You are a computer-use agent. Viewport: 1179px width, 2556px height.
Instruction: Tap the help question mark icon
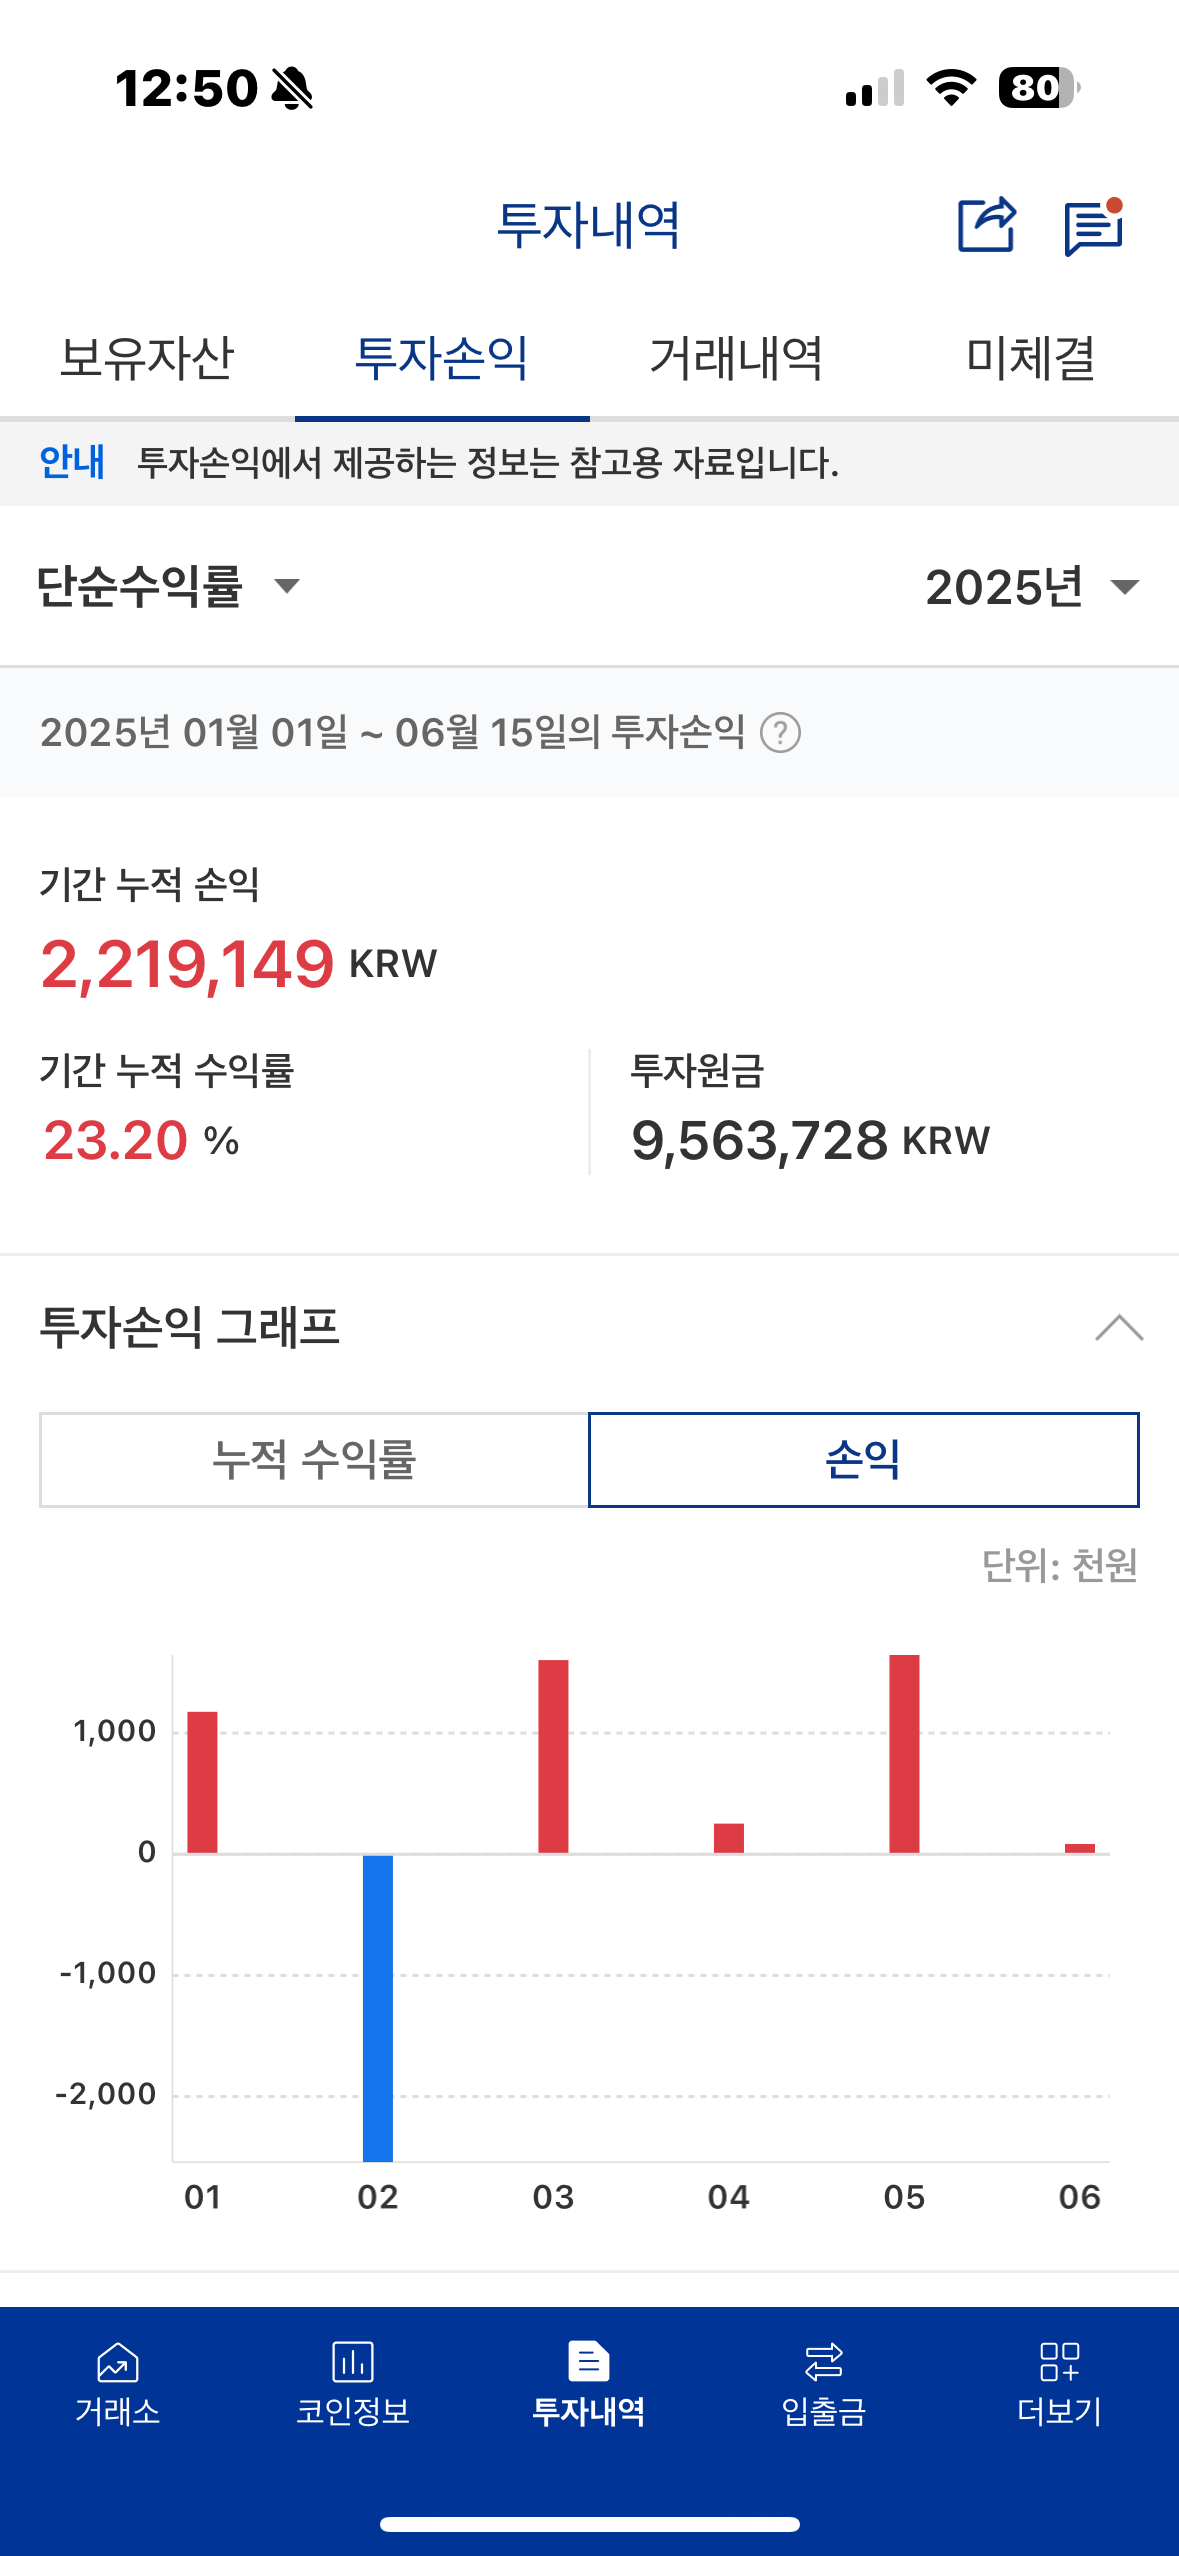click(x=780, y=733)
